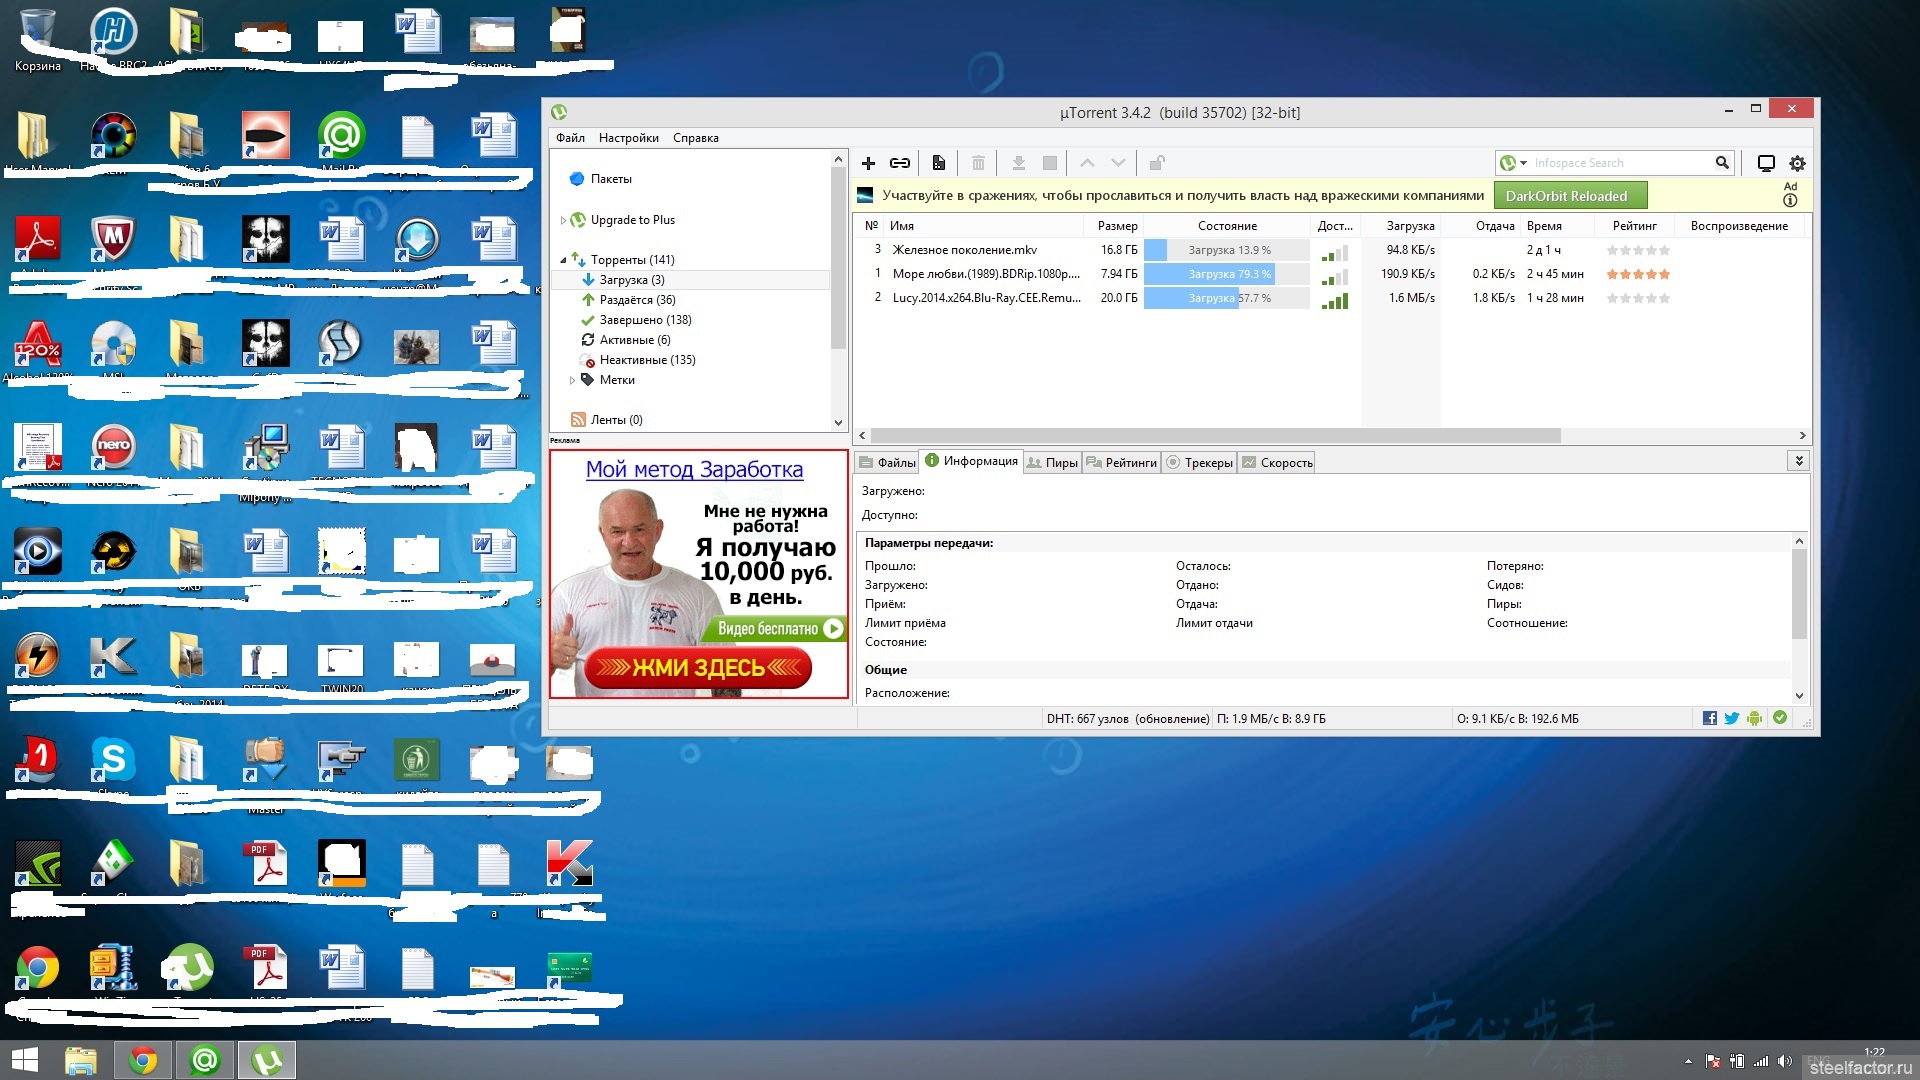Click the Facebook icon in the status bar
The height and width of the screenshot is (1080, 1920).
(1710, 718)
